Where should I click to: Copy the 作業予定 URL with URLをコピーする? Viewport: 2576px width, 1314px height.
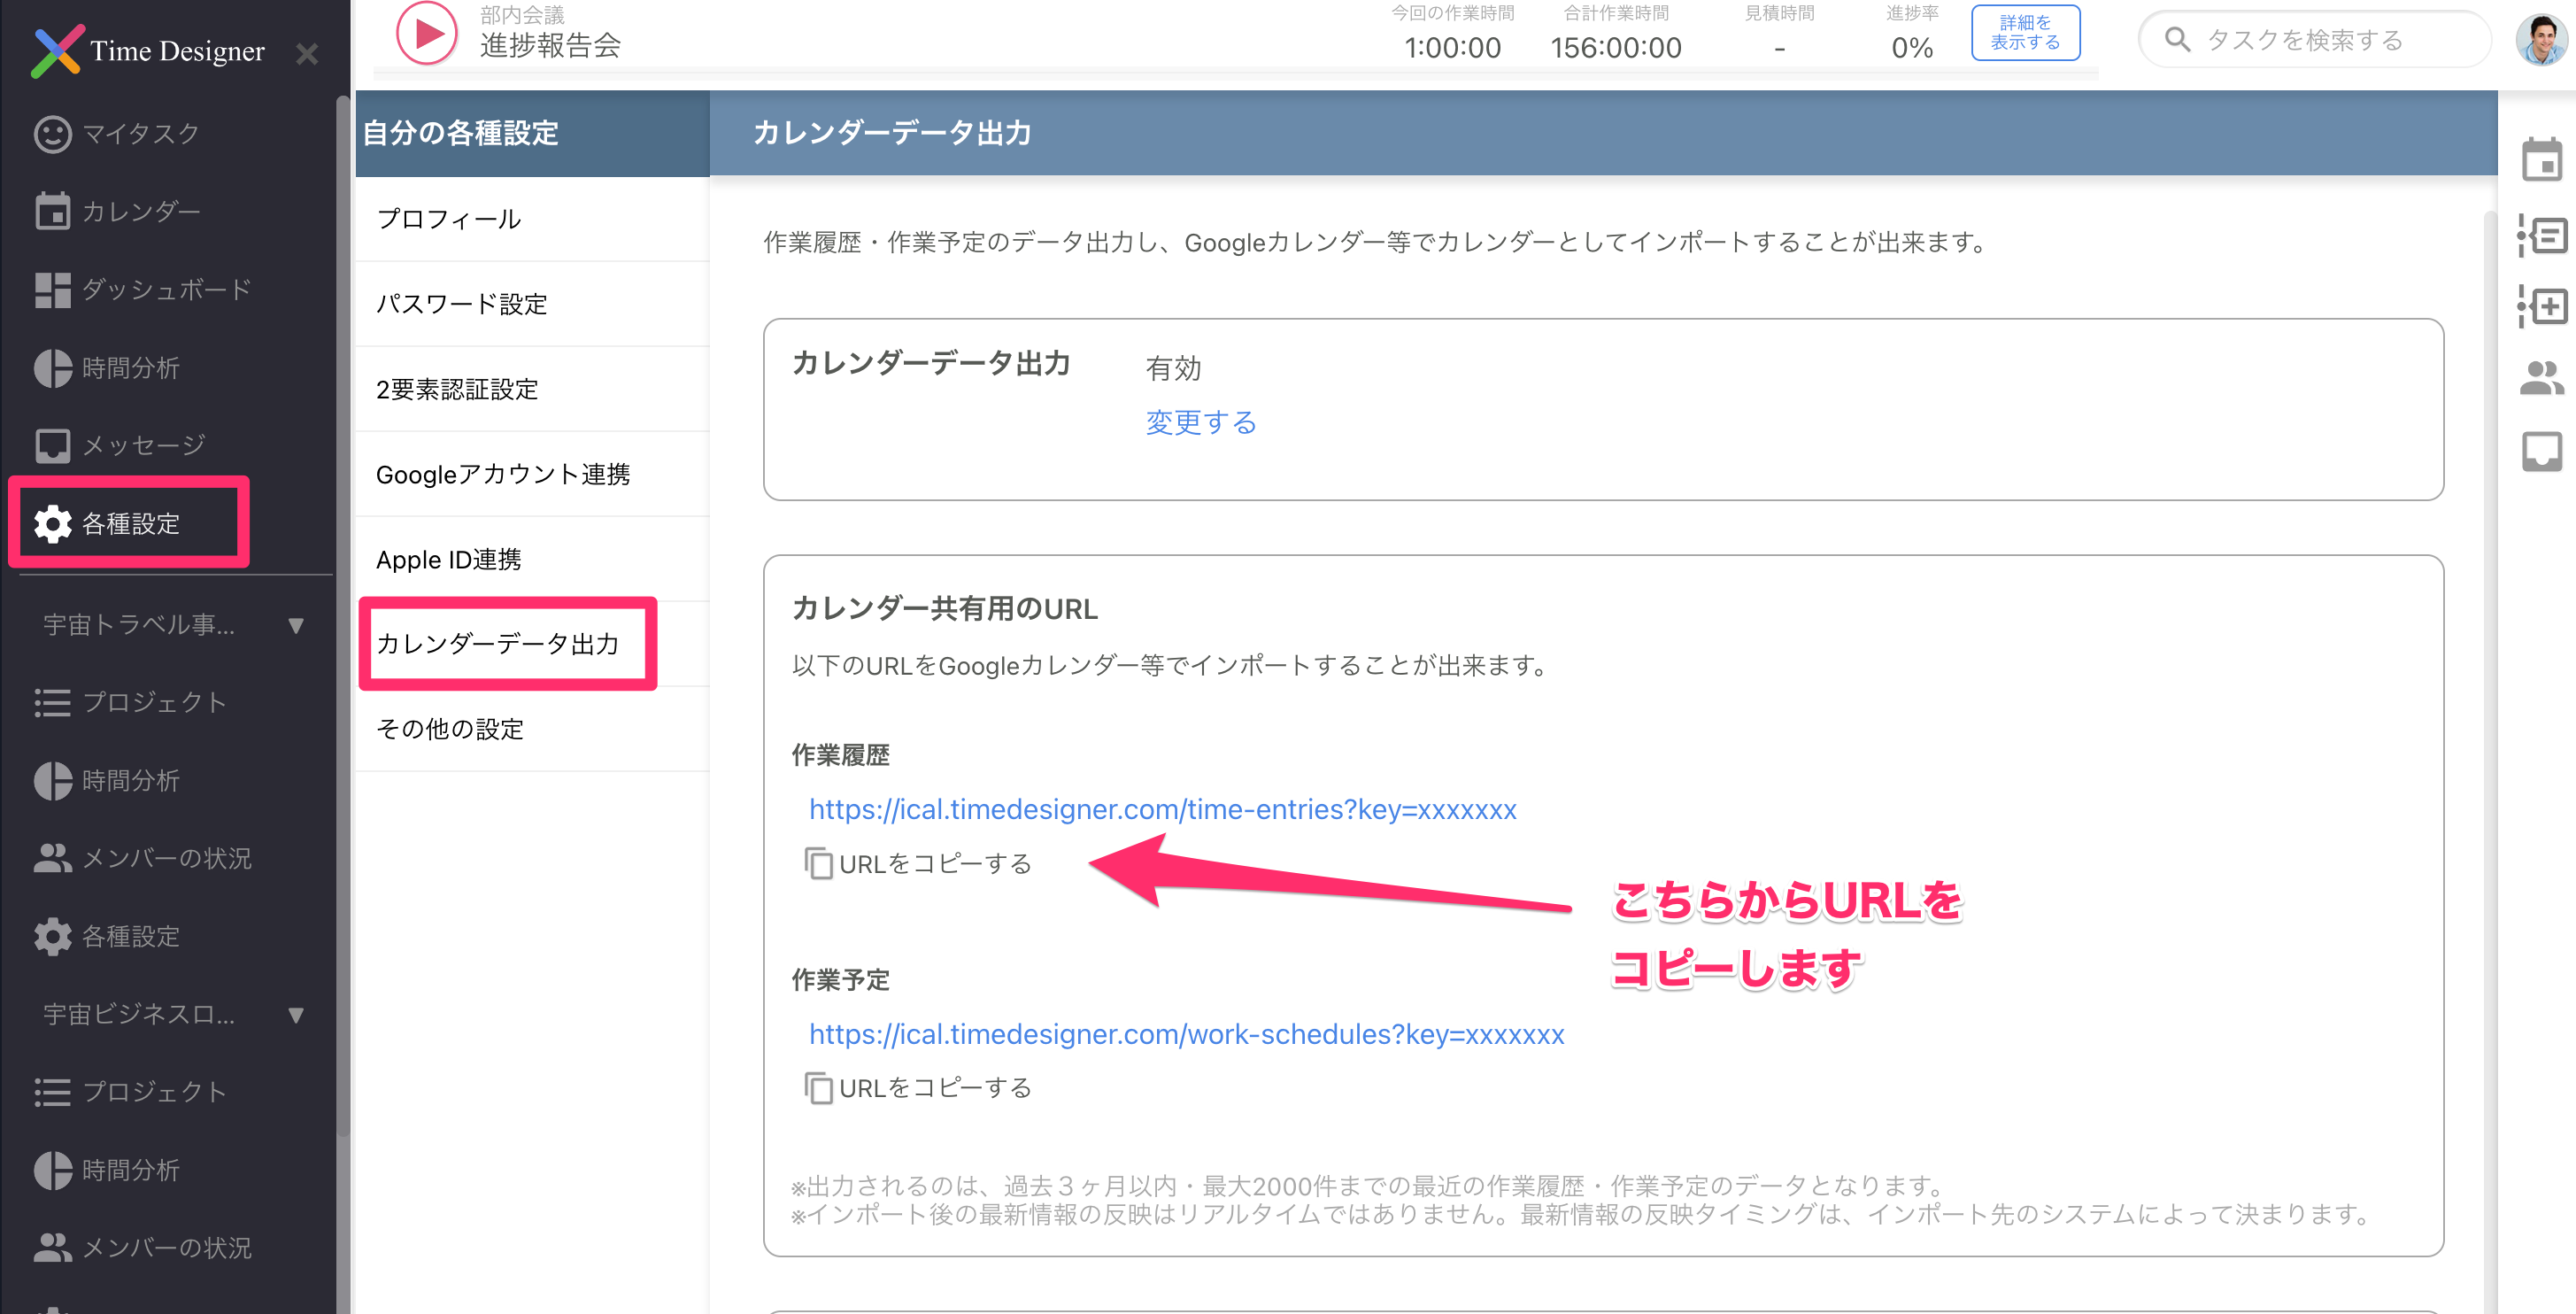pos(935,1087)
